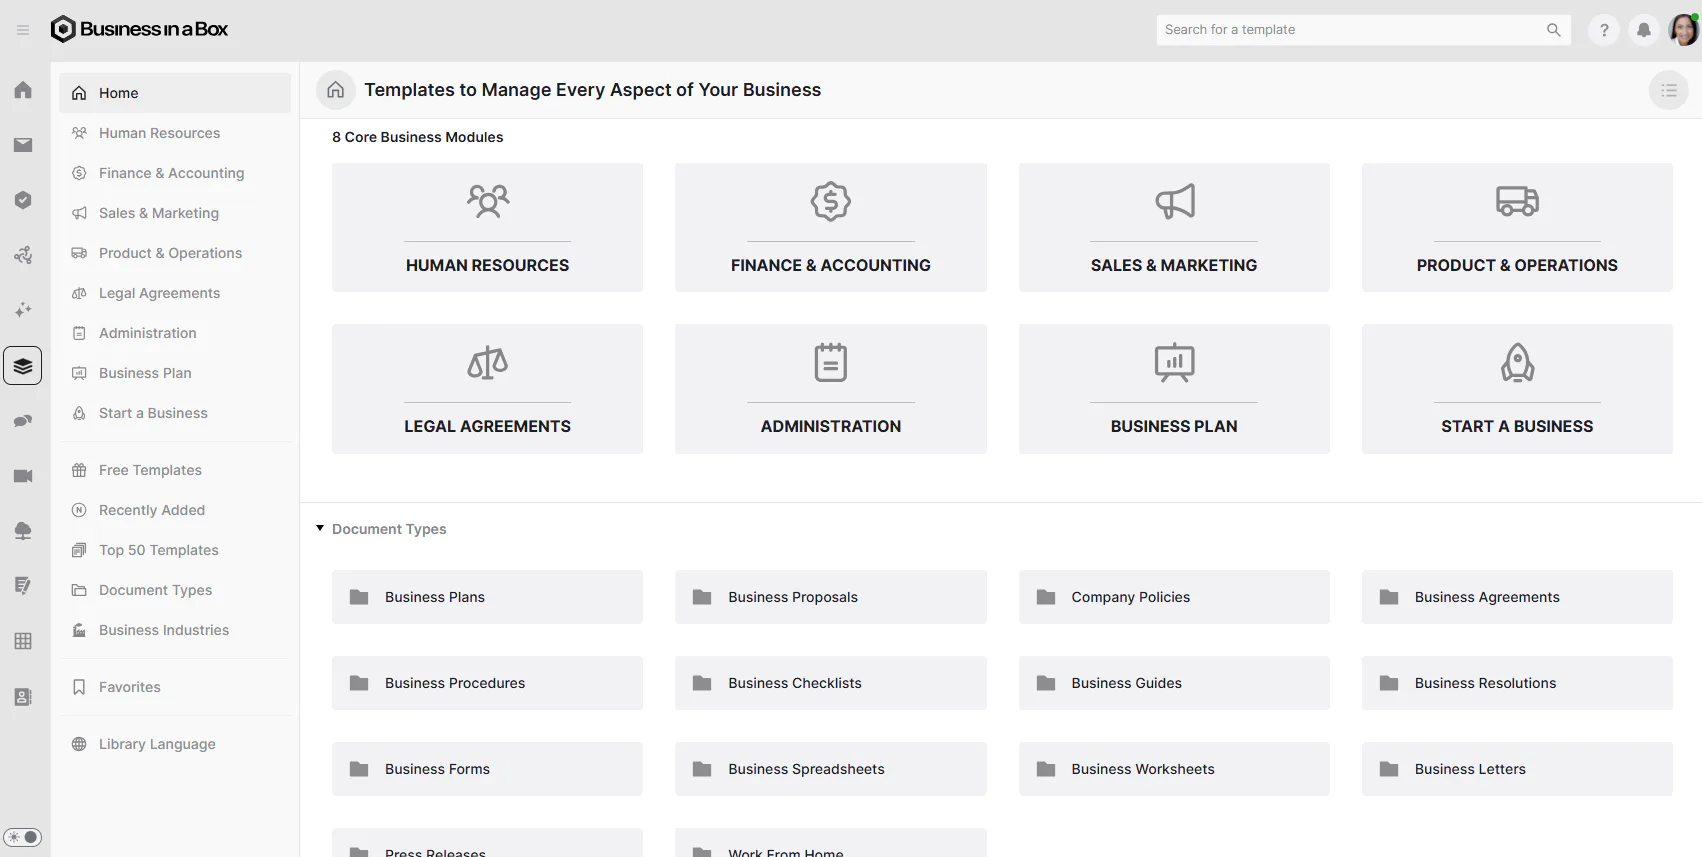
Task: Go to Legal Agreements in the sidebar menu
Action: [x=175, y=293]
